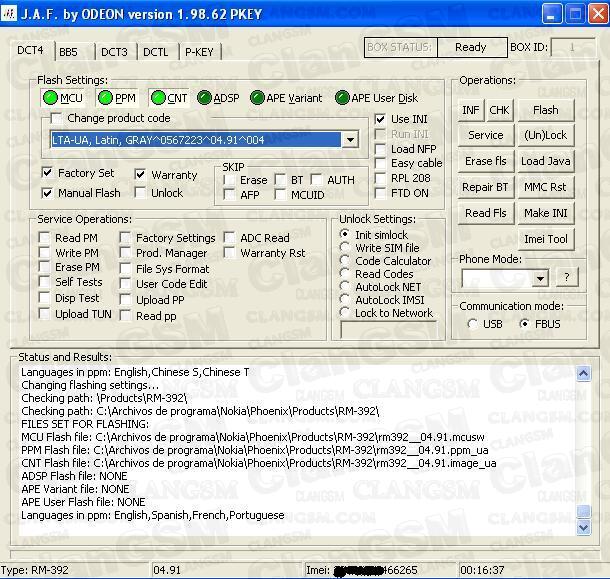Image resolution: width=610 pixels, height=579 pixels.
Task: Check the Factory Settings service option
Action: [125, 238]
